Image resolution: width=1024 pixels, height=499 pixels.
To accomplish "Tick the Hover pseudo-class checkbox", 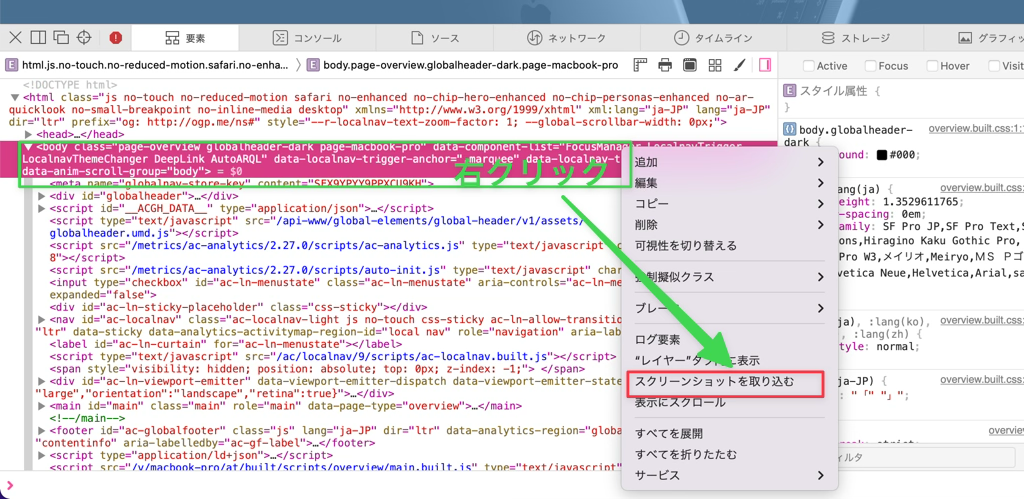I will (932, 66).
